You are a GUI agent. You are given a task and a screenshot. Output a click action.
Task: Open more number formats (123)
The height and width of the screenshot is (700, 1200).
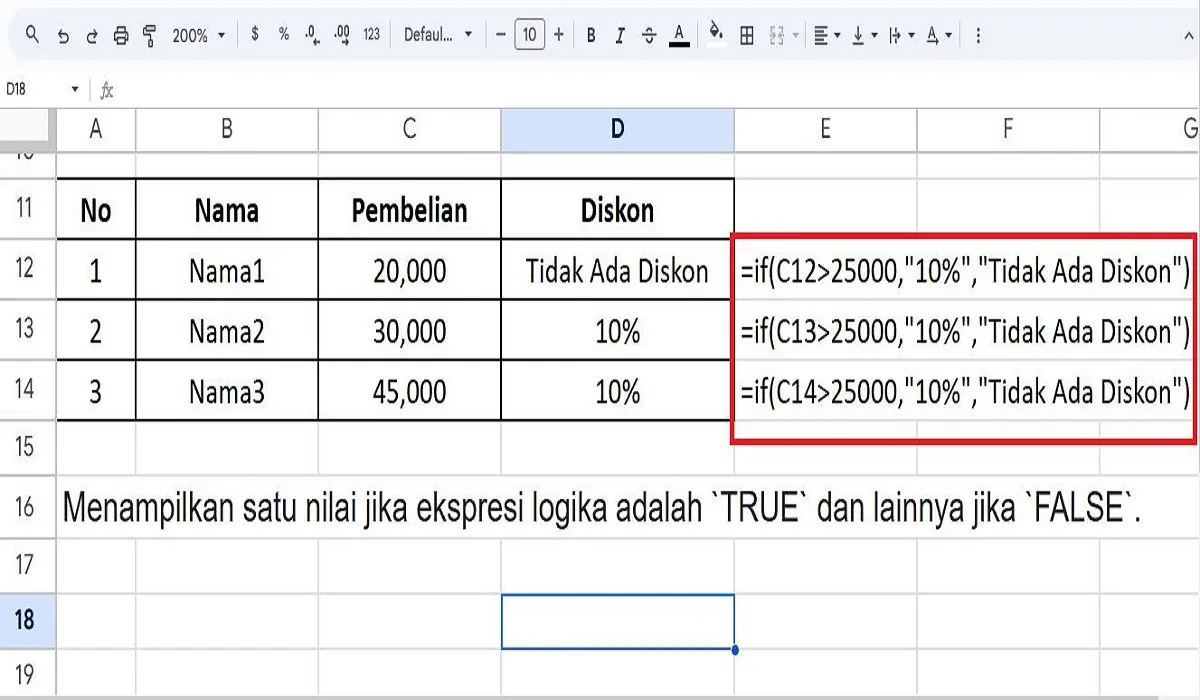click(x=372, y=35)
